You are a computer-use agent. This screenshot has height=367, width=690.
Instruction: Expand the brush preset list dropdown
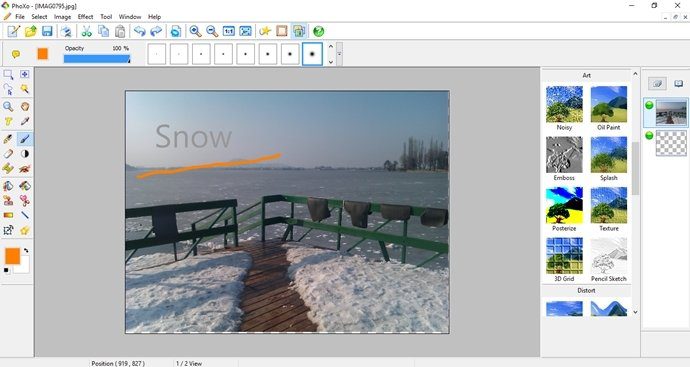(x=339, y=54)
